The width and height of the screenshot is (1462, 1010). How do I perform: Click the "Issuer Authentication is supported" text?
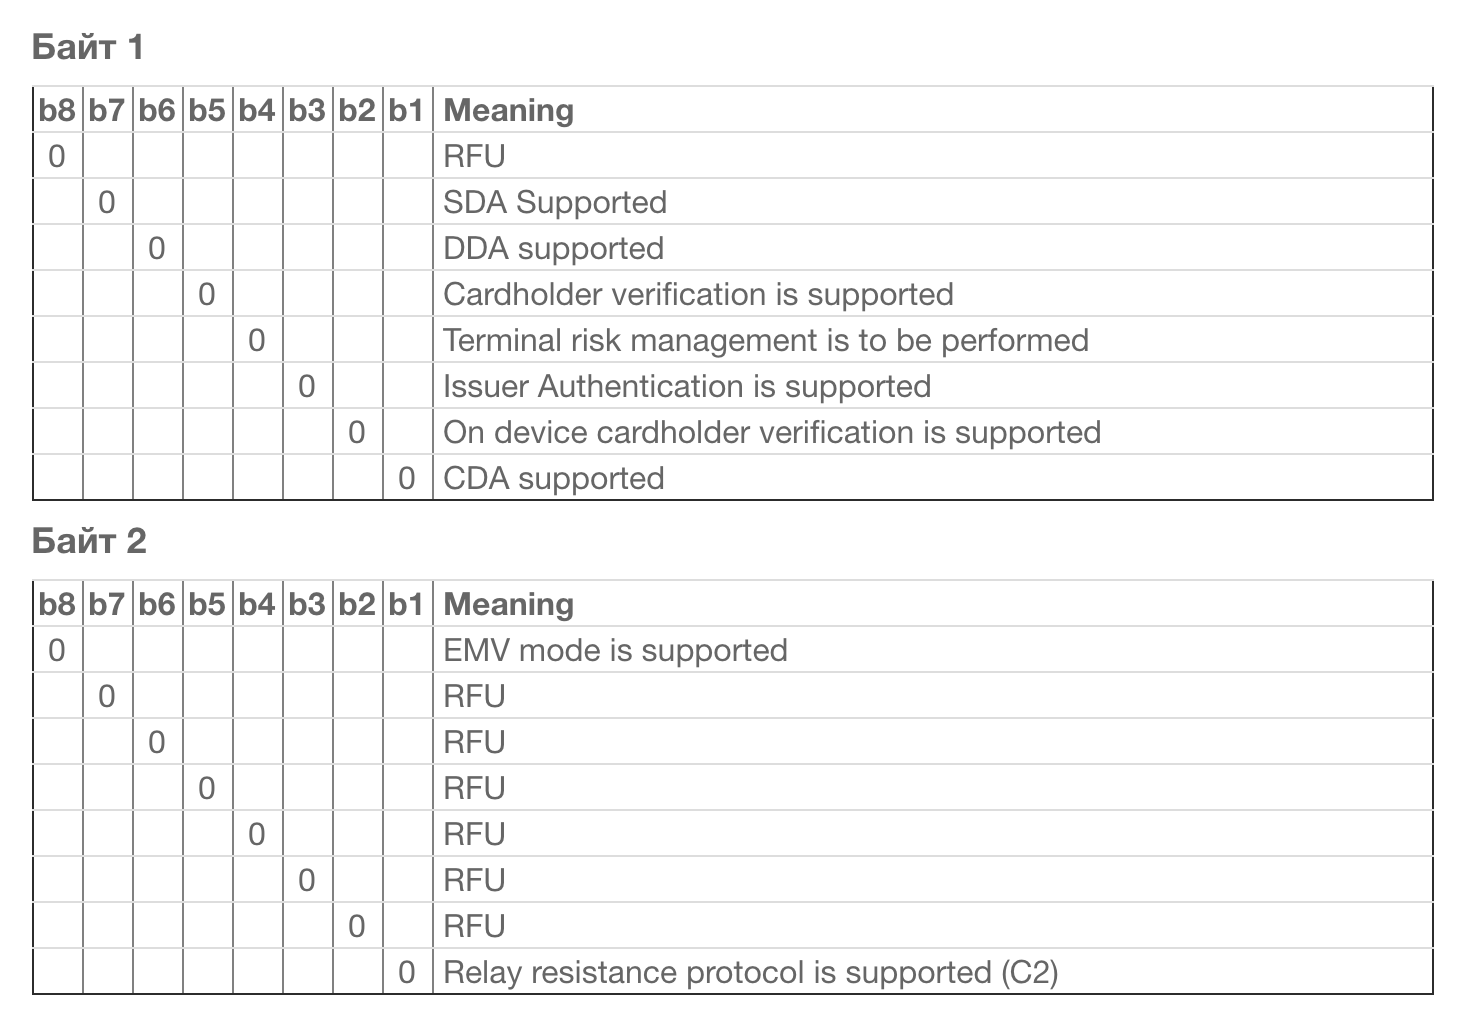point(687,386)
